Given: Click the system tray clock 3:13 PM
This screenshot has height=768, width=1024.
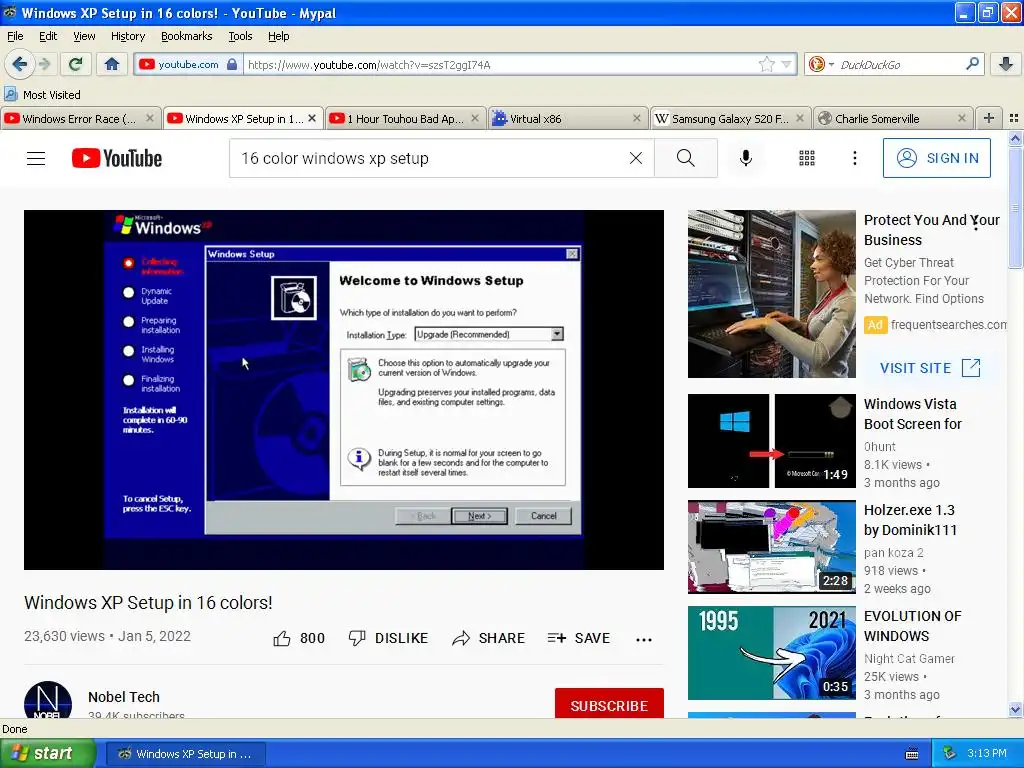Looking at the screenshot, I should point(987,754).
